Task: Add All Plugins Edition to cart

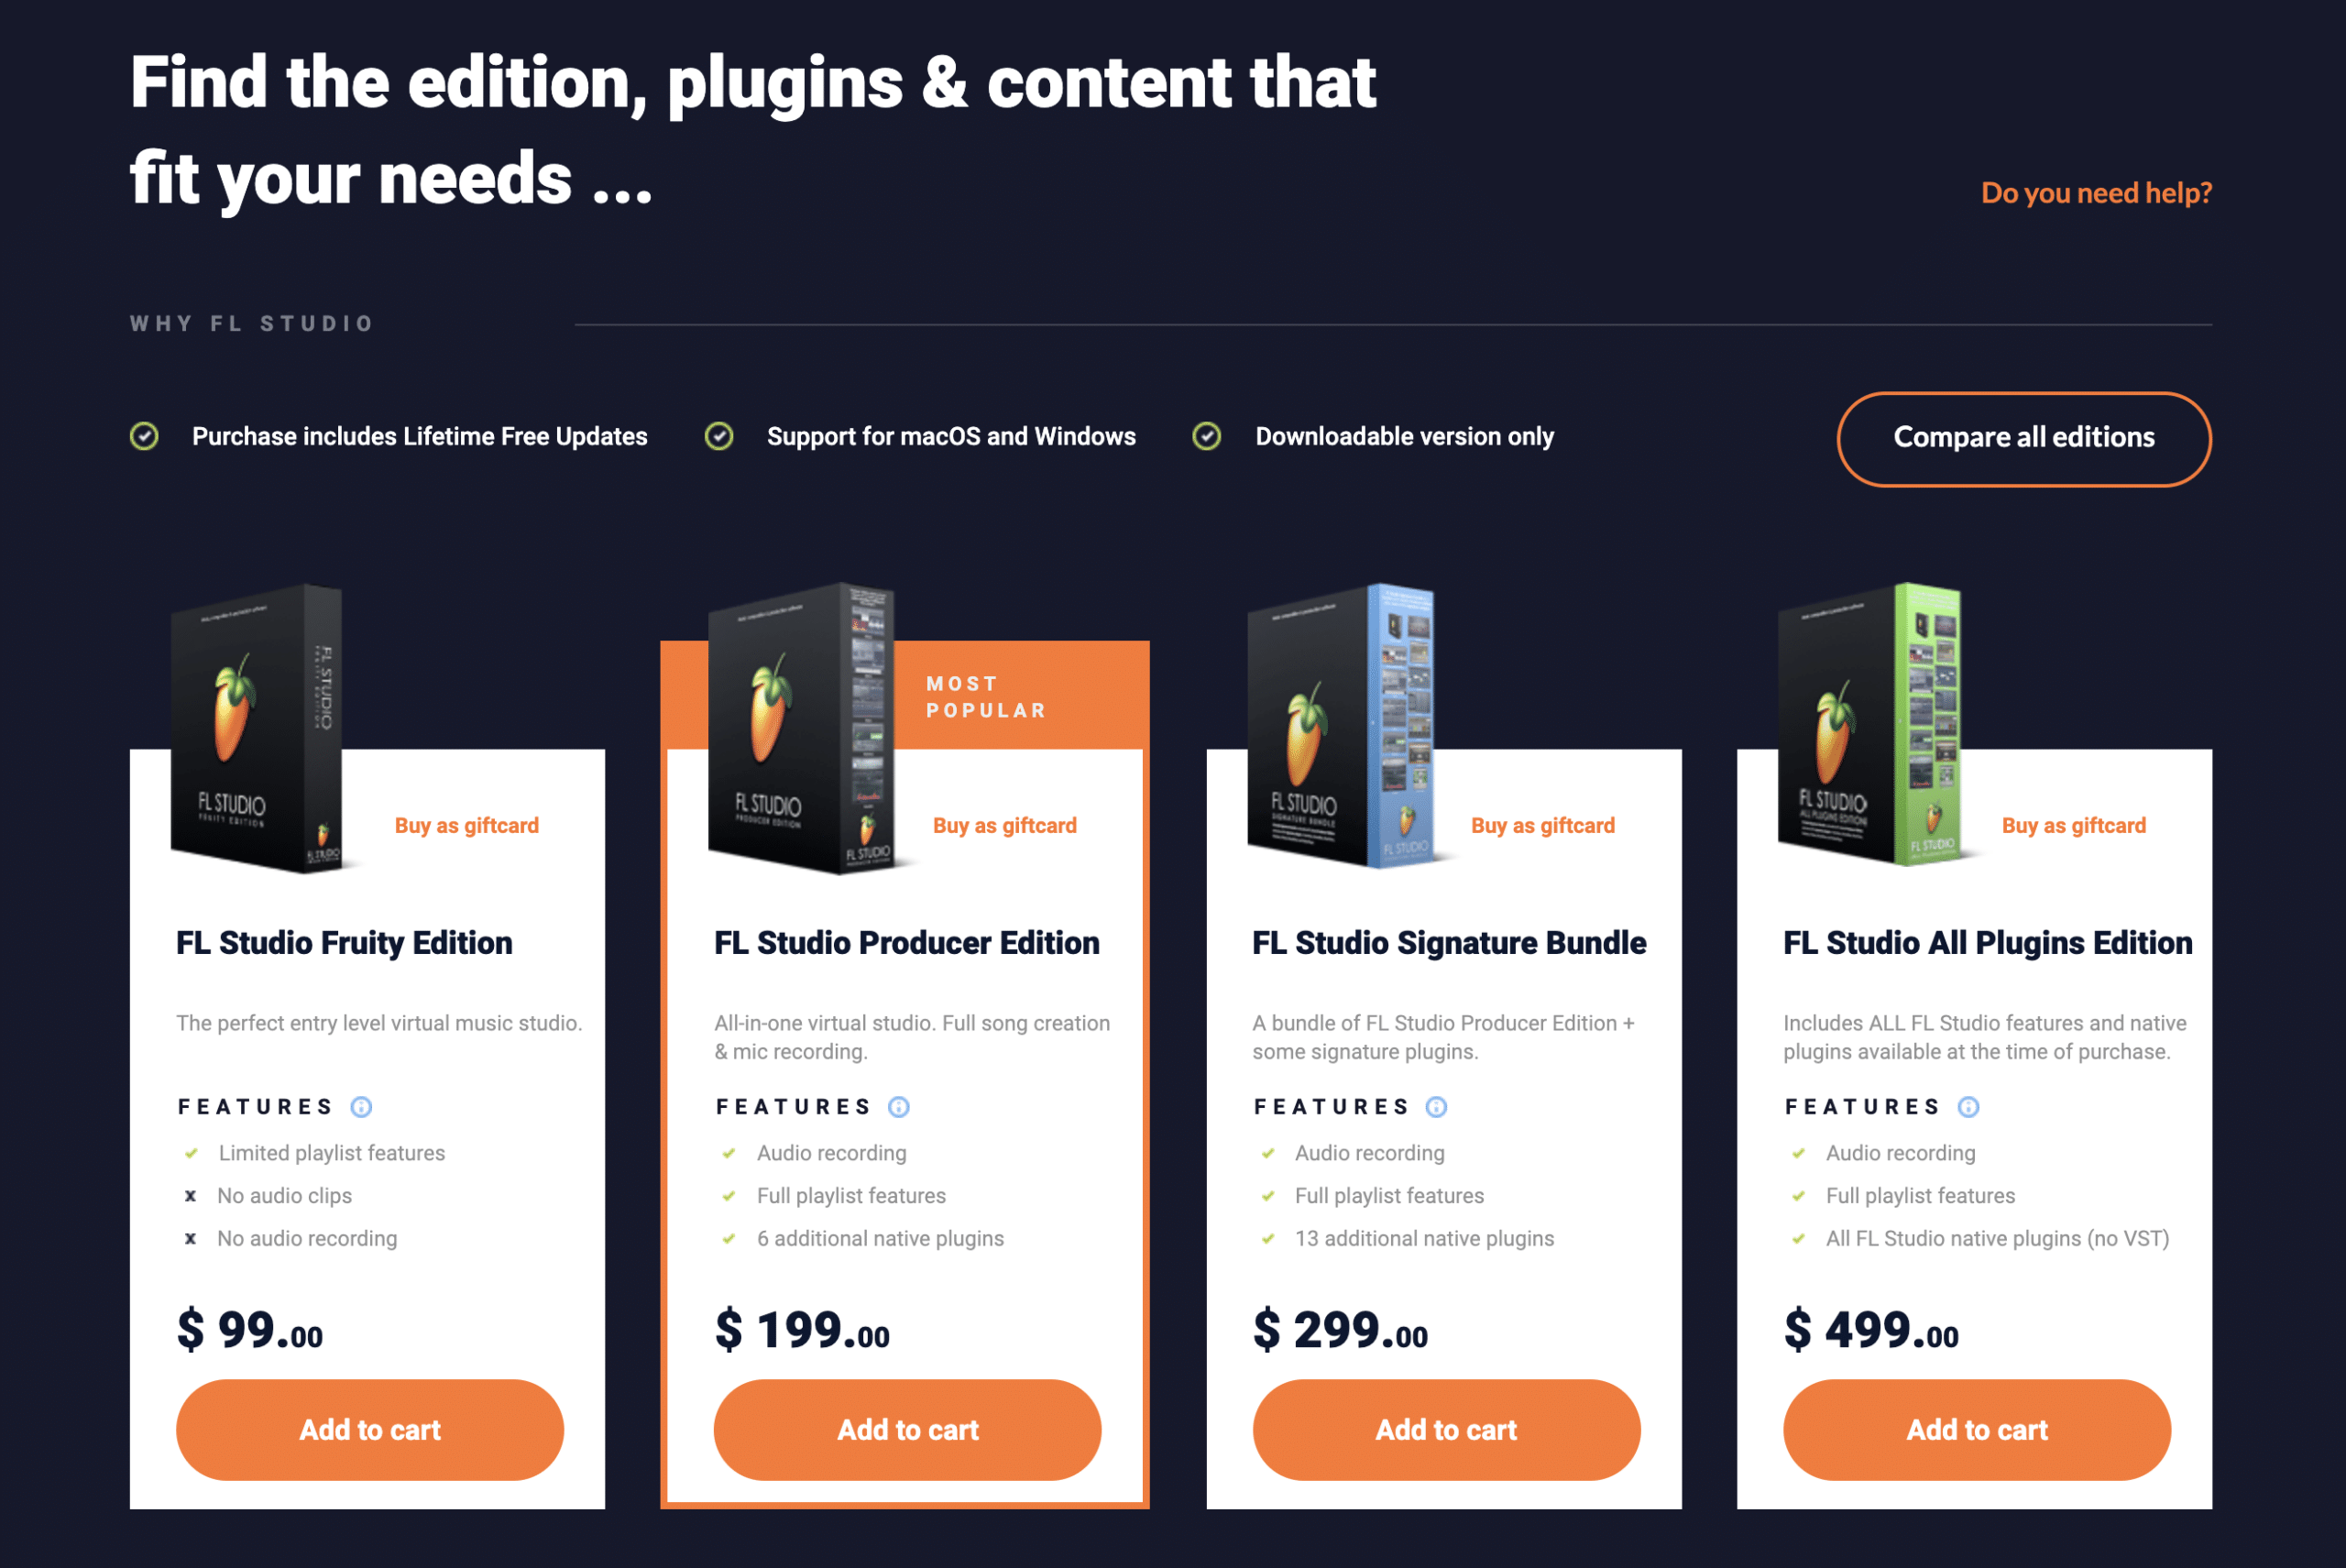Action: click(1977, 1429)
